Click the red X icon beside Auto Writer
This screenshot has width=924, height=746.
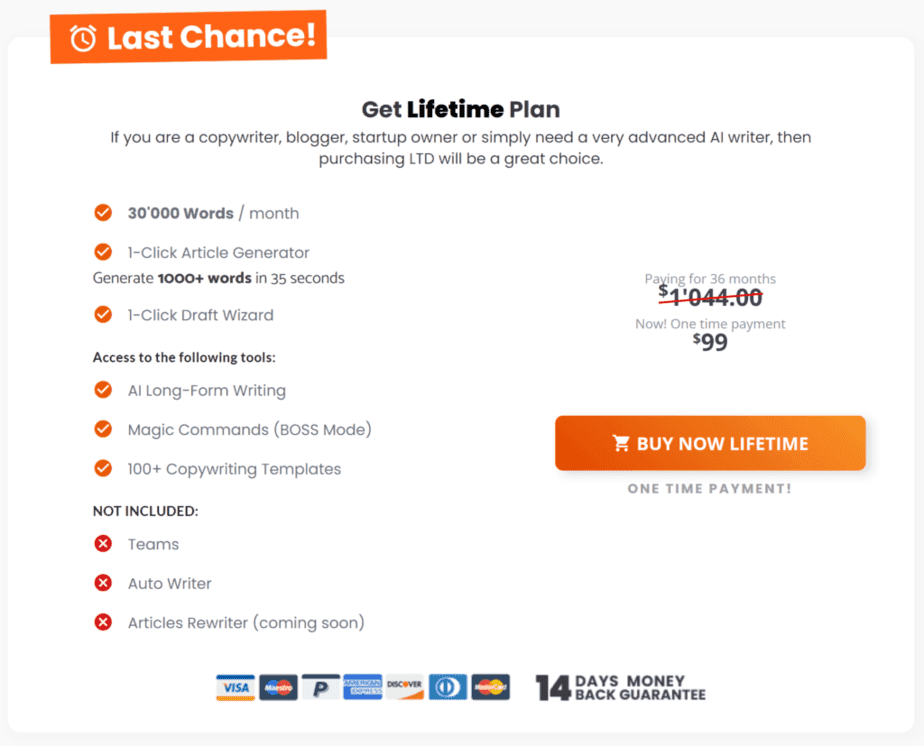tap(103, 583)
